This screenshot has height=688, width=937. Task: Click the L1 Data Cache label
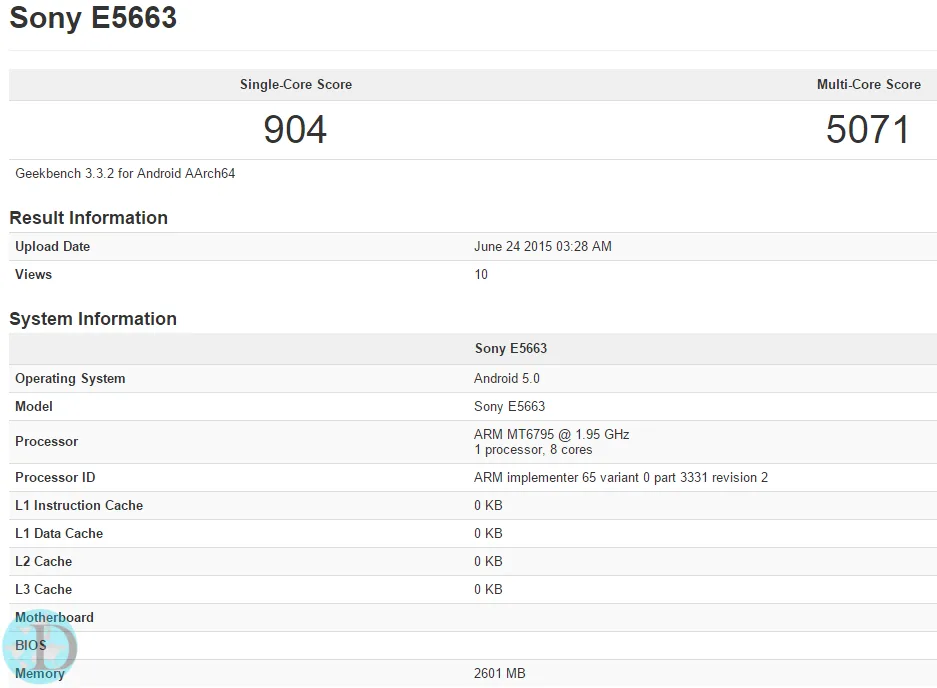pyautogui.click(x=59, y=533)
